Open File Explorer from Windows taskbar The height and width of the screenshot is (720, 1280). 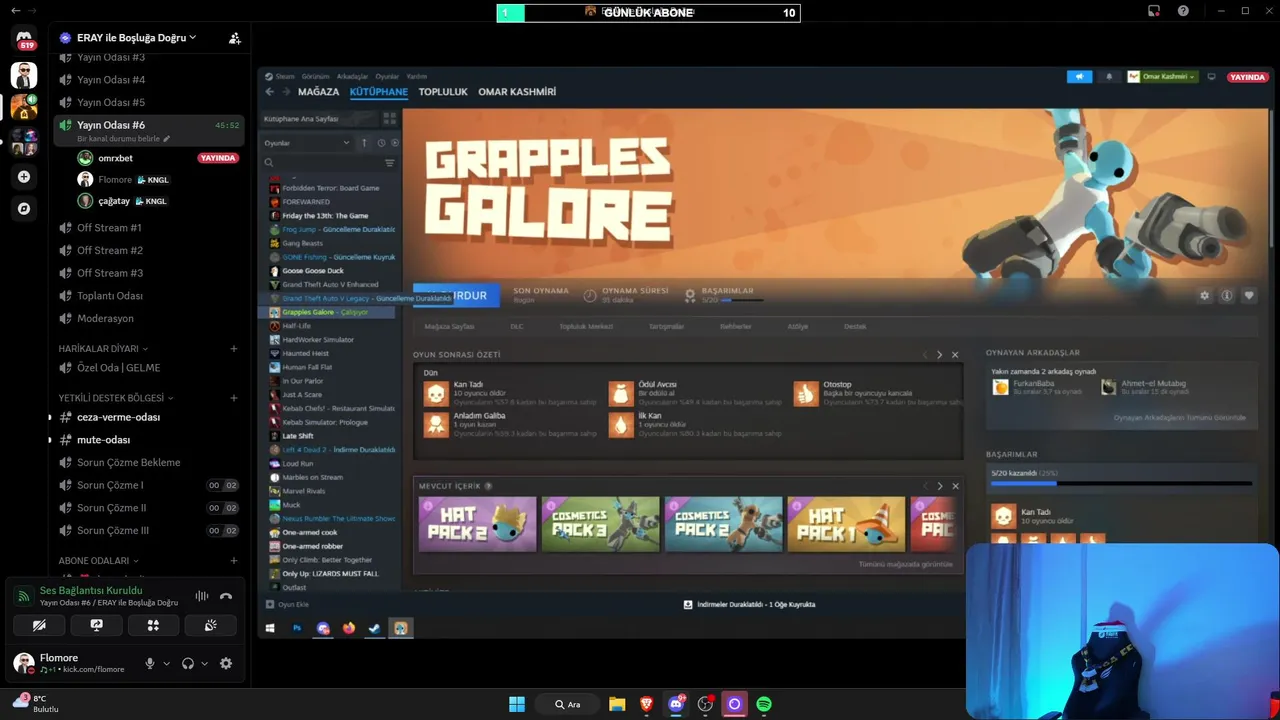[617, 704]
